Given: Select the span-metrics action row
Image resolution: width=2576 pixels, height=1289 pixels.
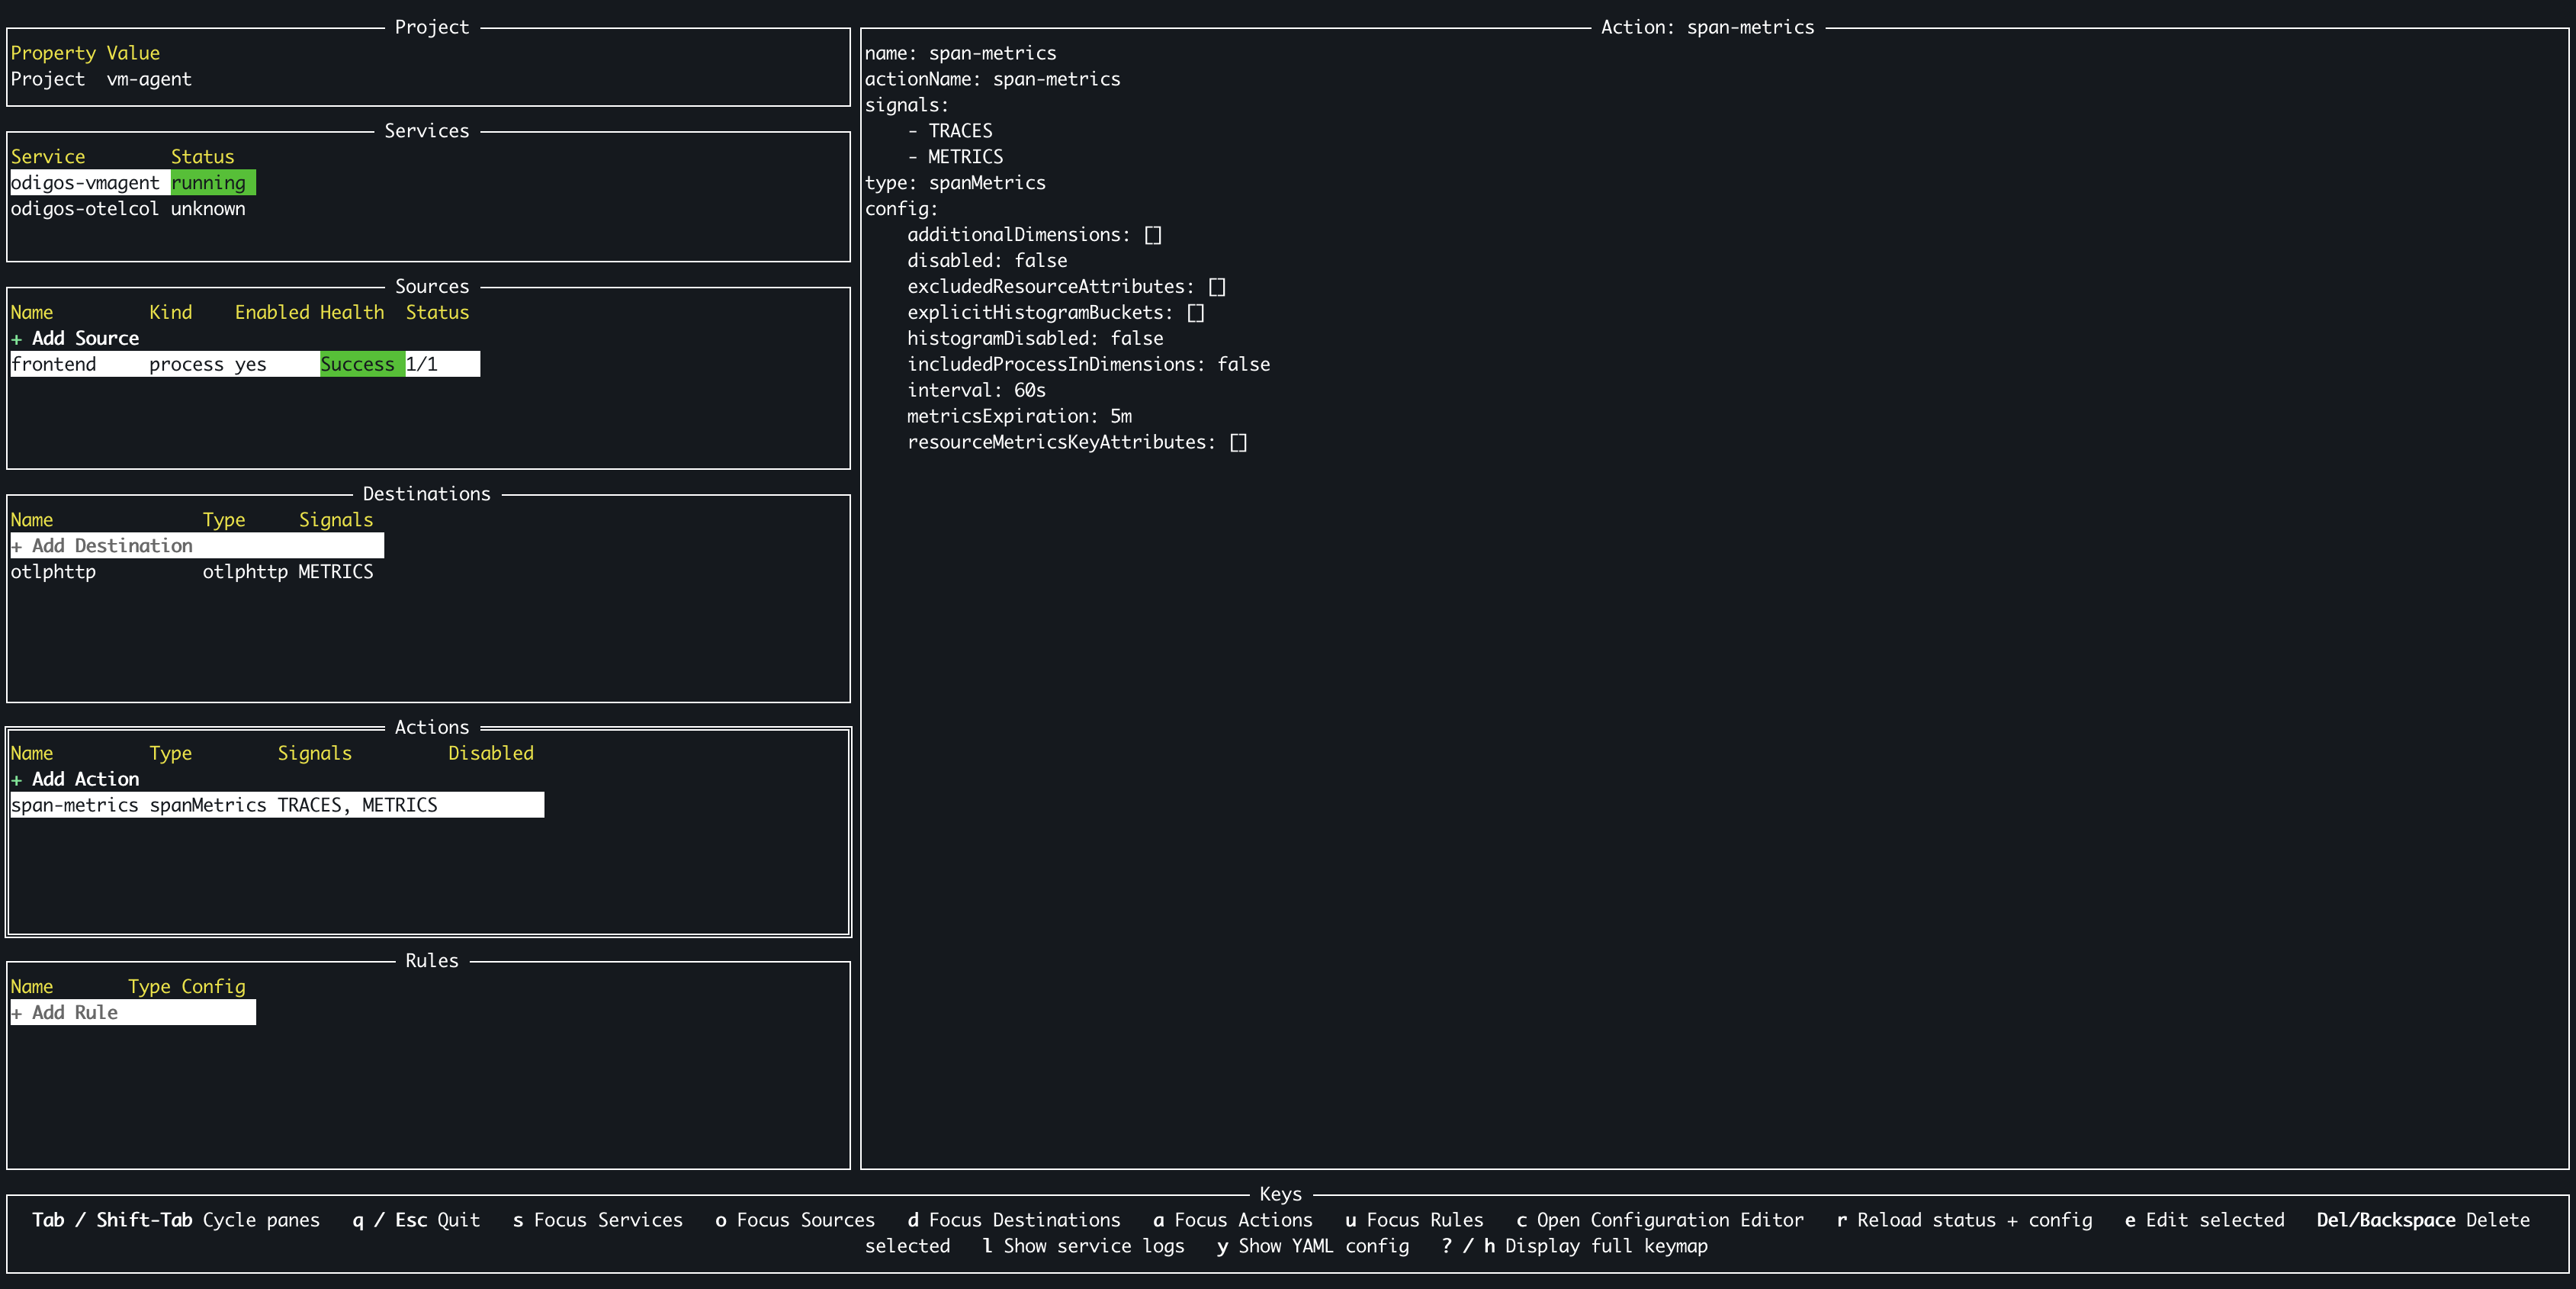Looking at the screenshot, I should pos(75,806).
